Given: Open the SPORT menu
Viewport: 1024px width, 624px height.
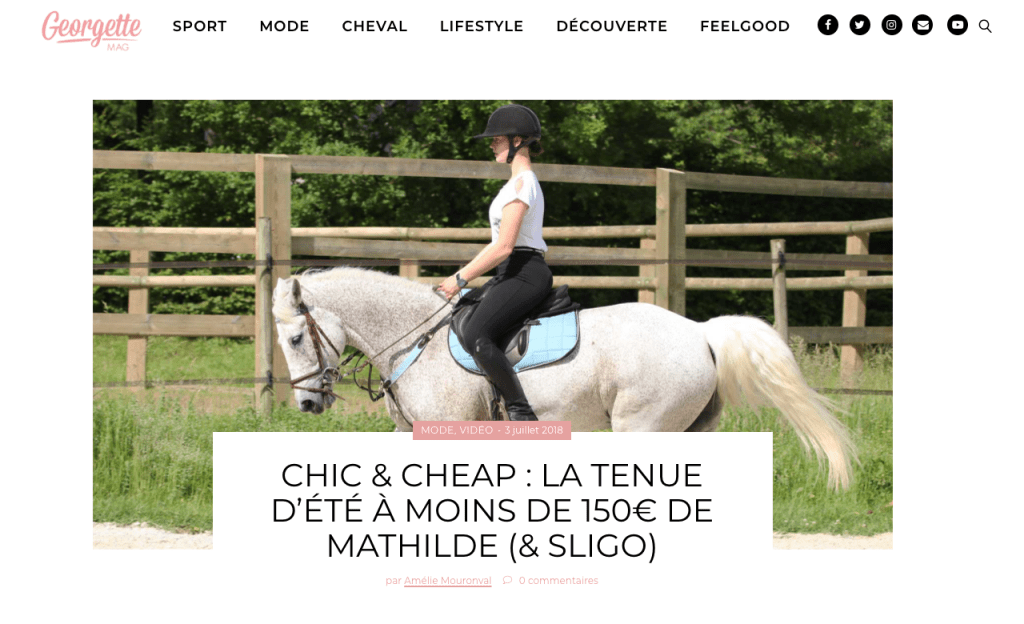Looking at the screenshot, I should point(200,26).
